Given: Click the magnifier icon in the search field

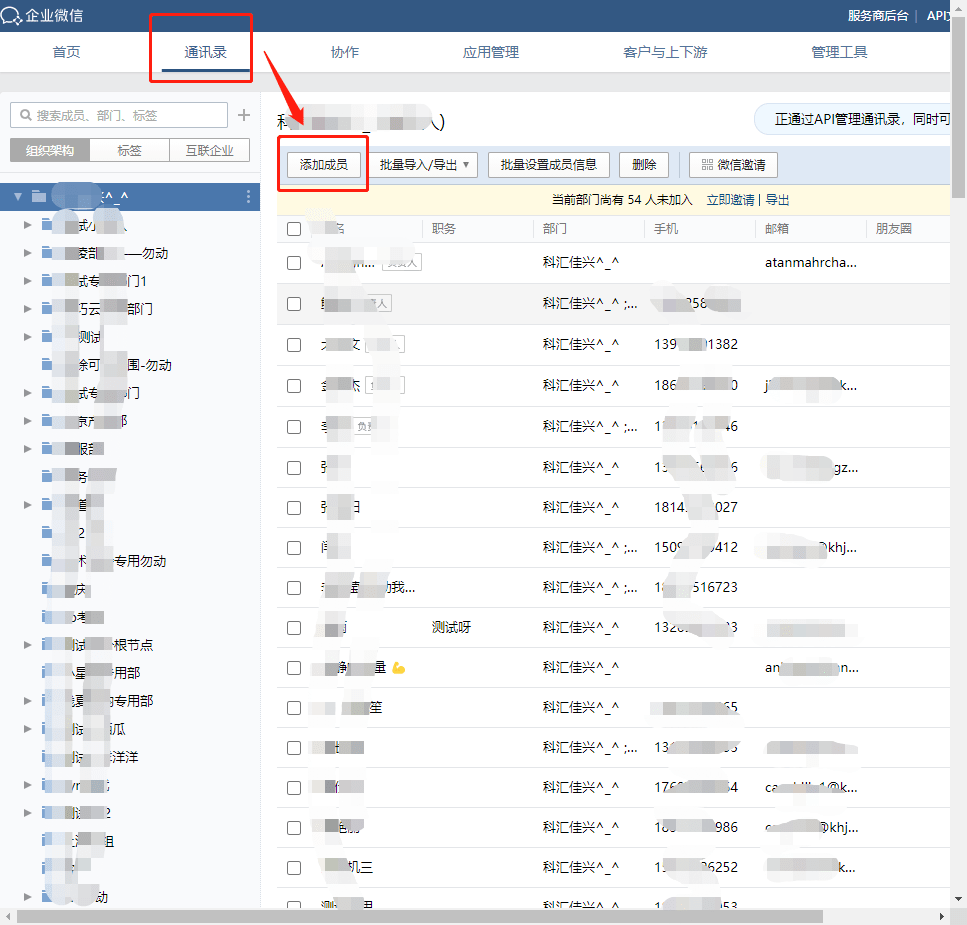Looking at the screenshot, I should point(24,116).
